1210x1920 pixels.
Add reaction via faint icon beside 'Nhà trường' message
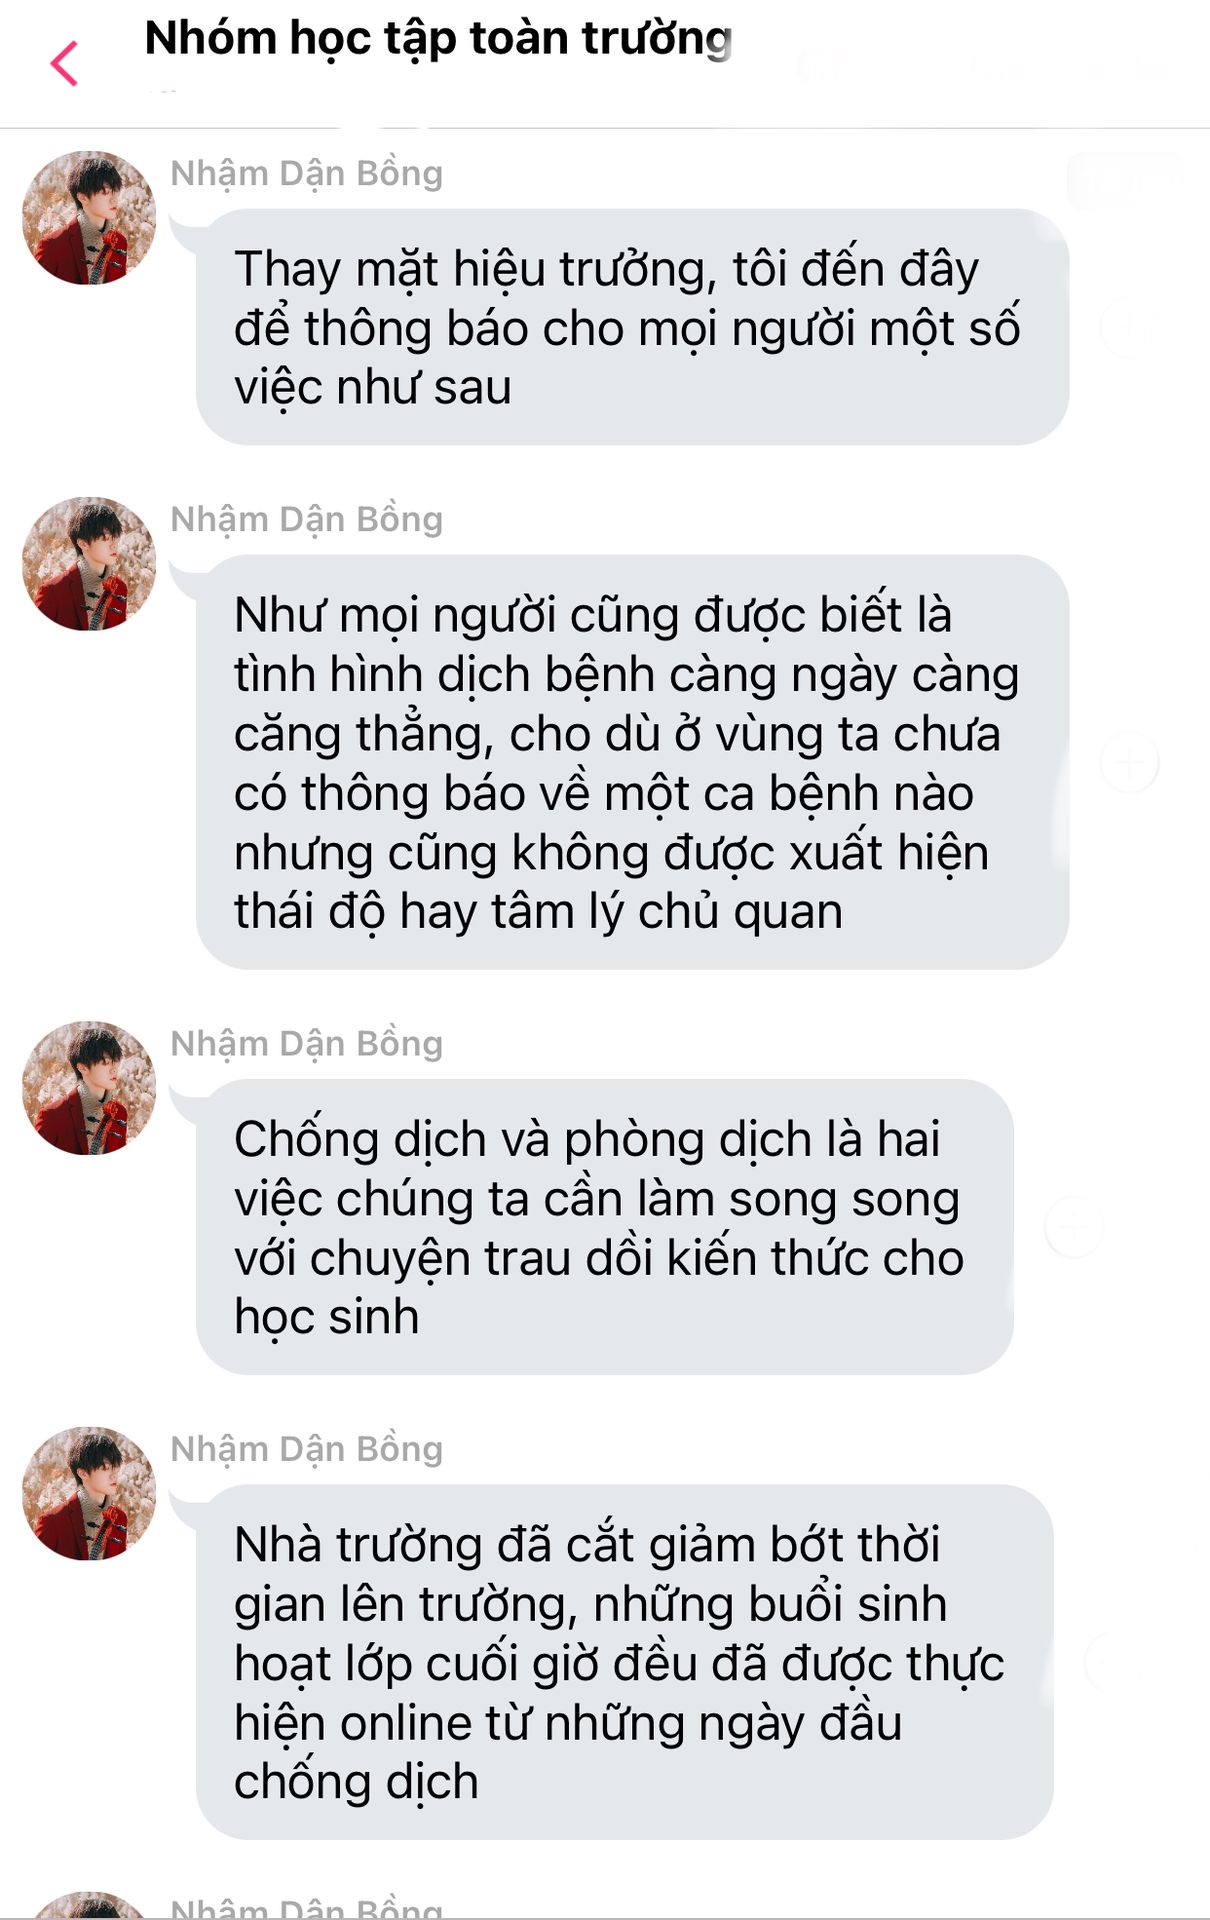click(1112, 1662)
